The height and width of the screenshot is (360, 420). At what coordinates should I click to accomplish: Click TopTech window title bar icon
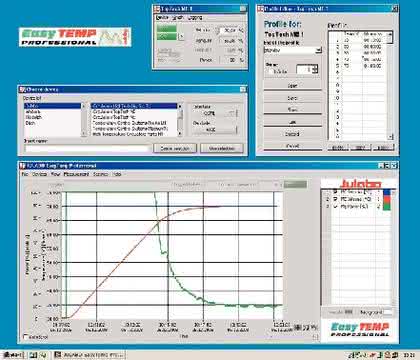click(x=157, y=9)
